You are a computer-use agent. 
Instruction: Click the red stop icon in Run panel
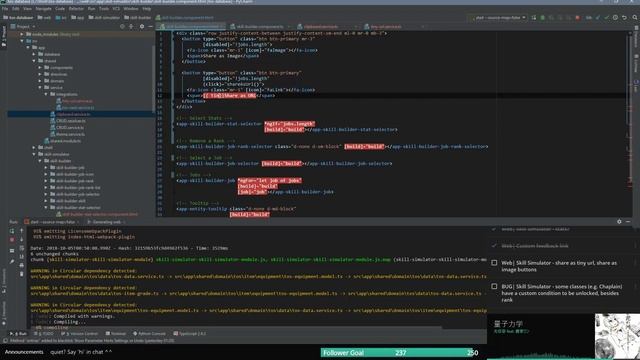12,240
